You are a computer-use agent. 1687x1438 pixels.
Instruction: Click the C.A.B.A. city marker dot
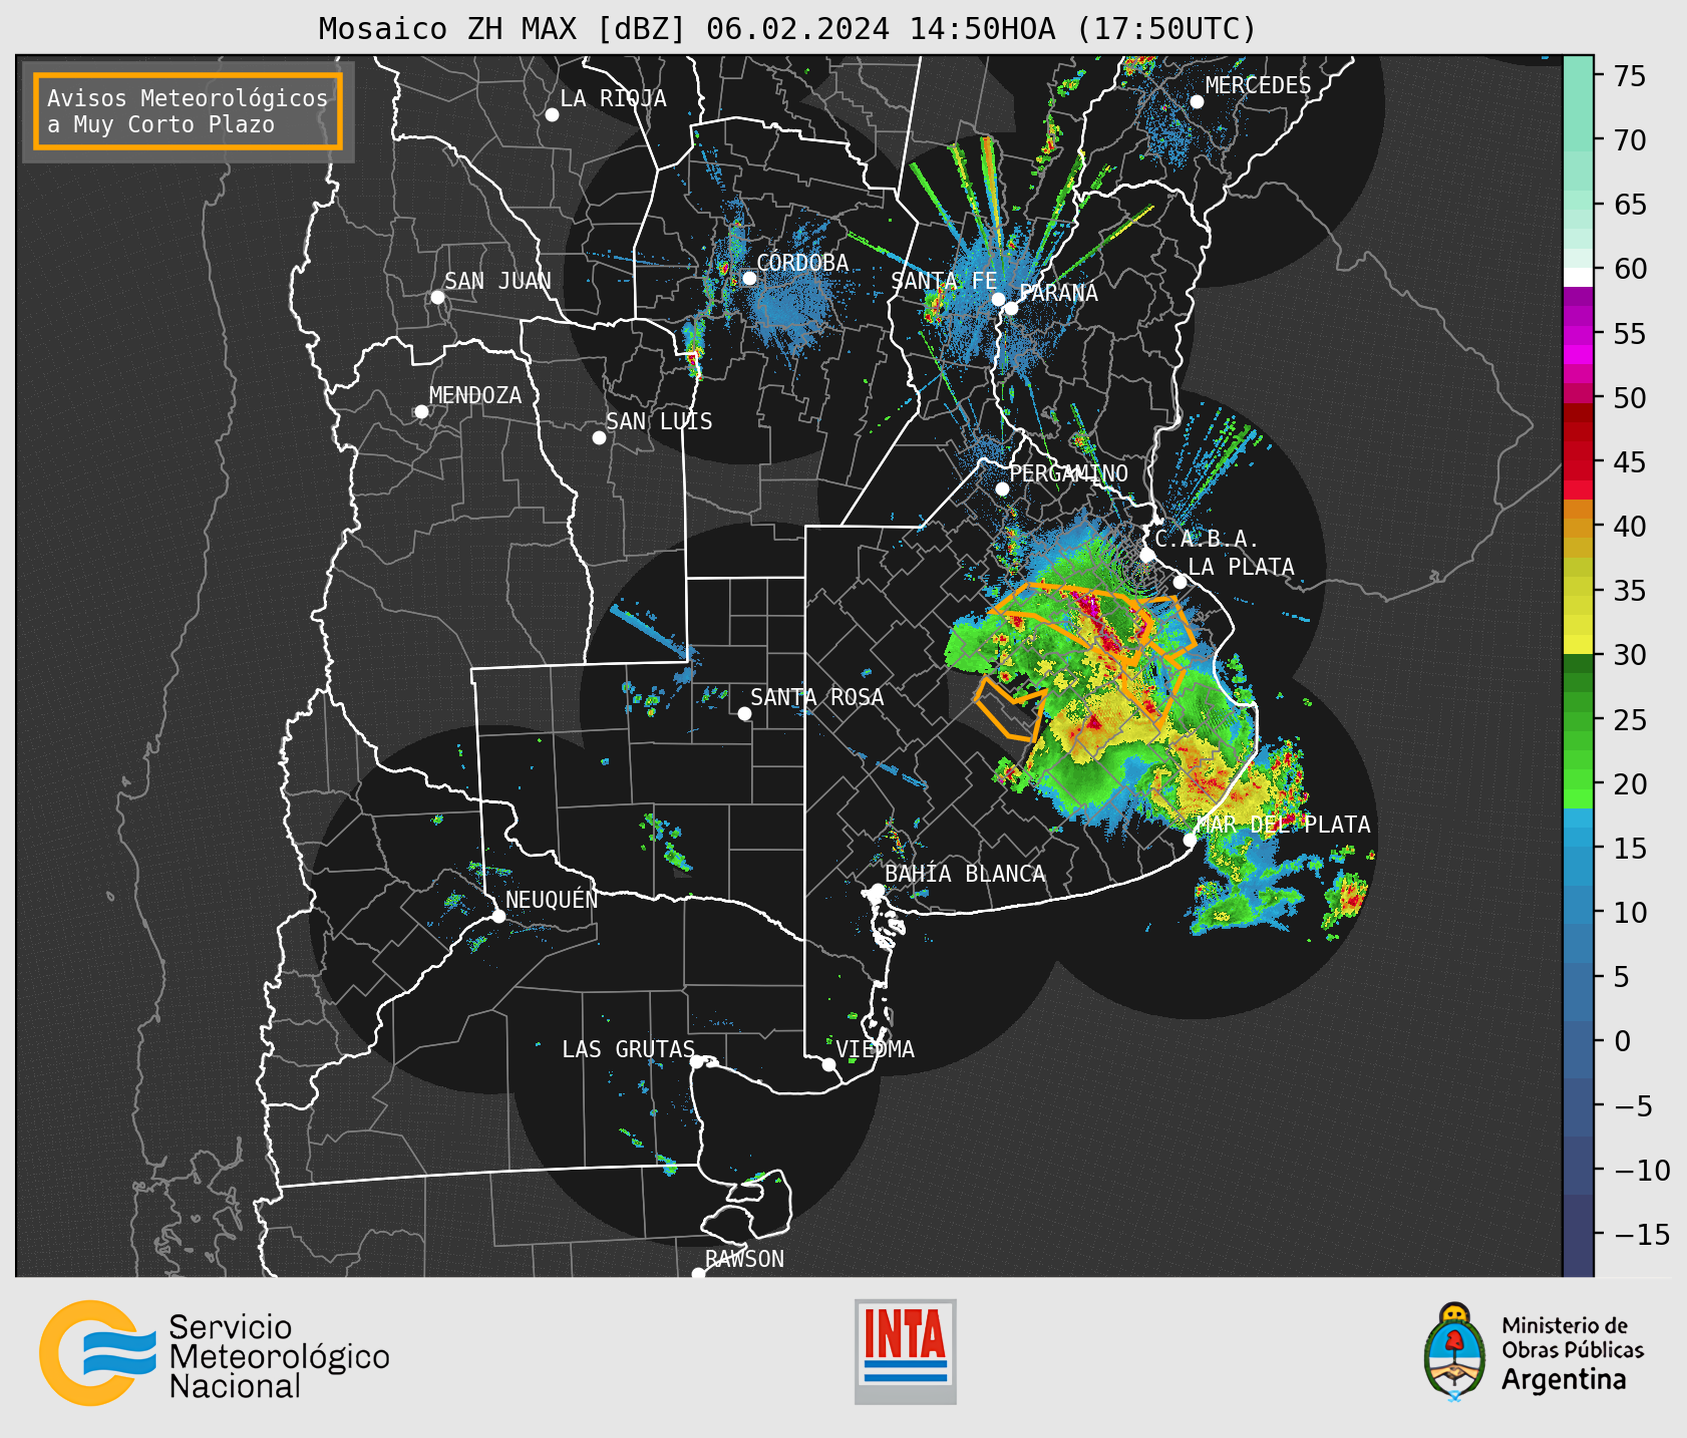[1147, 554]
